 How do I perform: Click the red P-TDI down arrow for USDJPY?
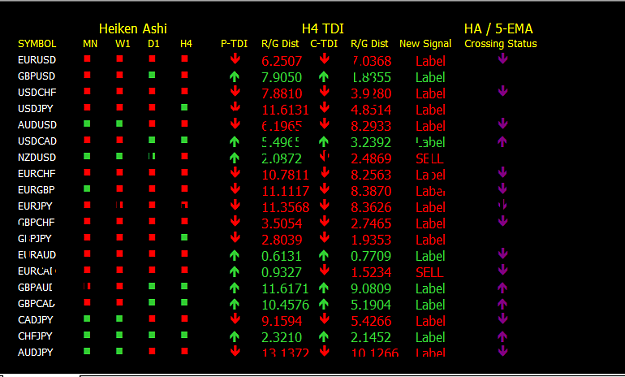click(x=235, y=108)
